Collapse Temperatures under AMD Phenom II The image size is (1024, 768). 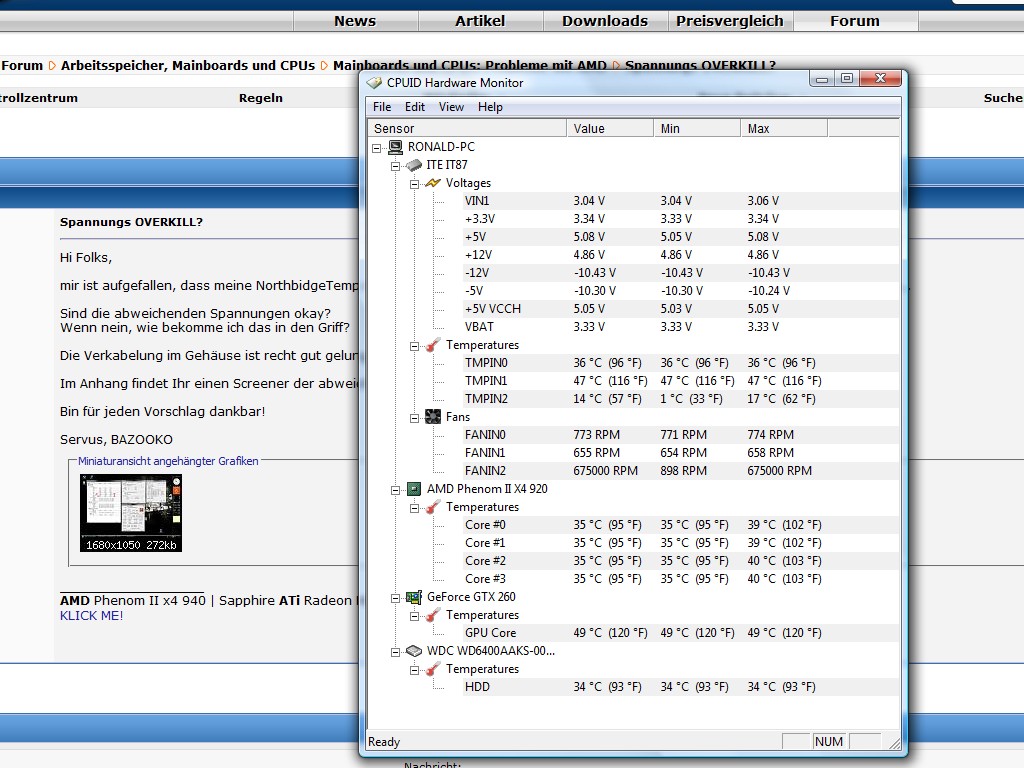coord(414,508)
